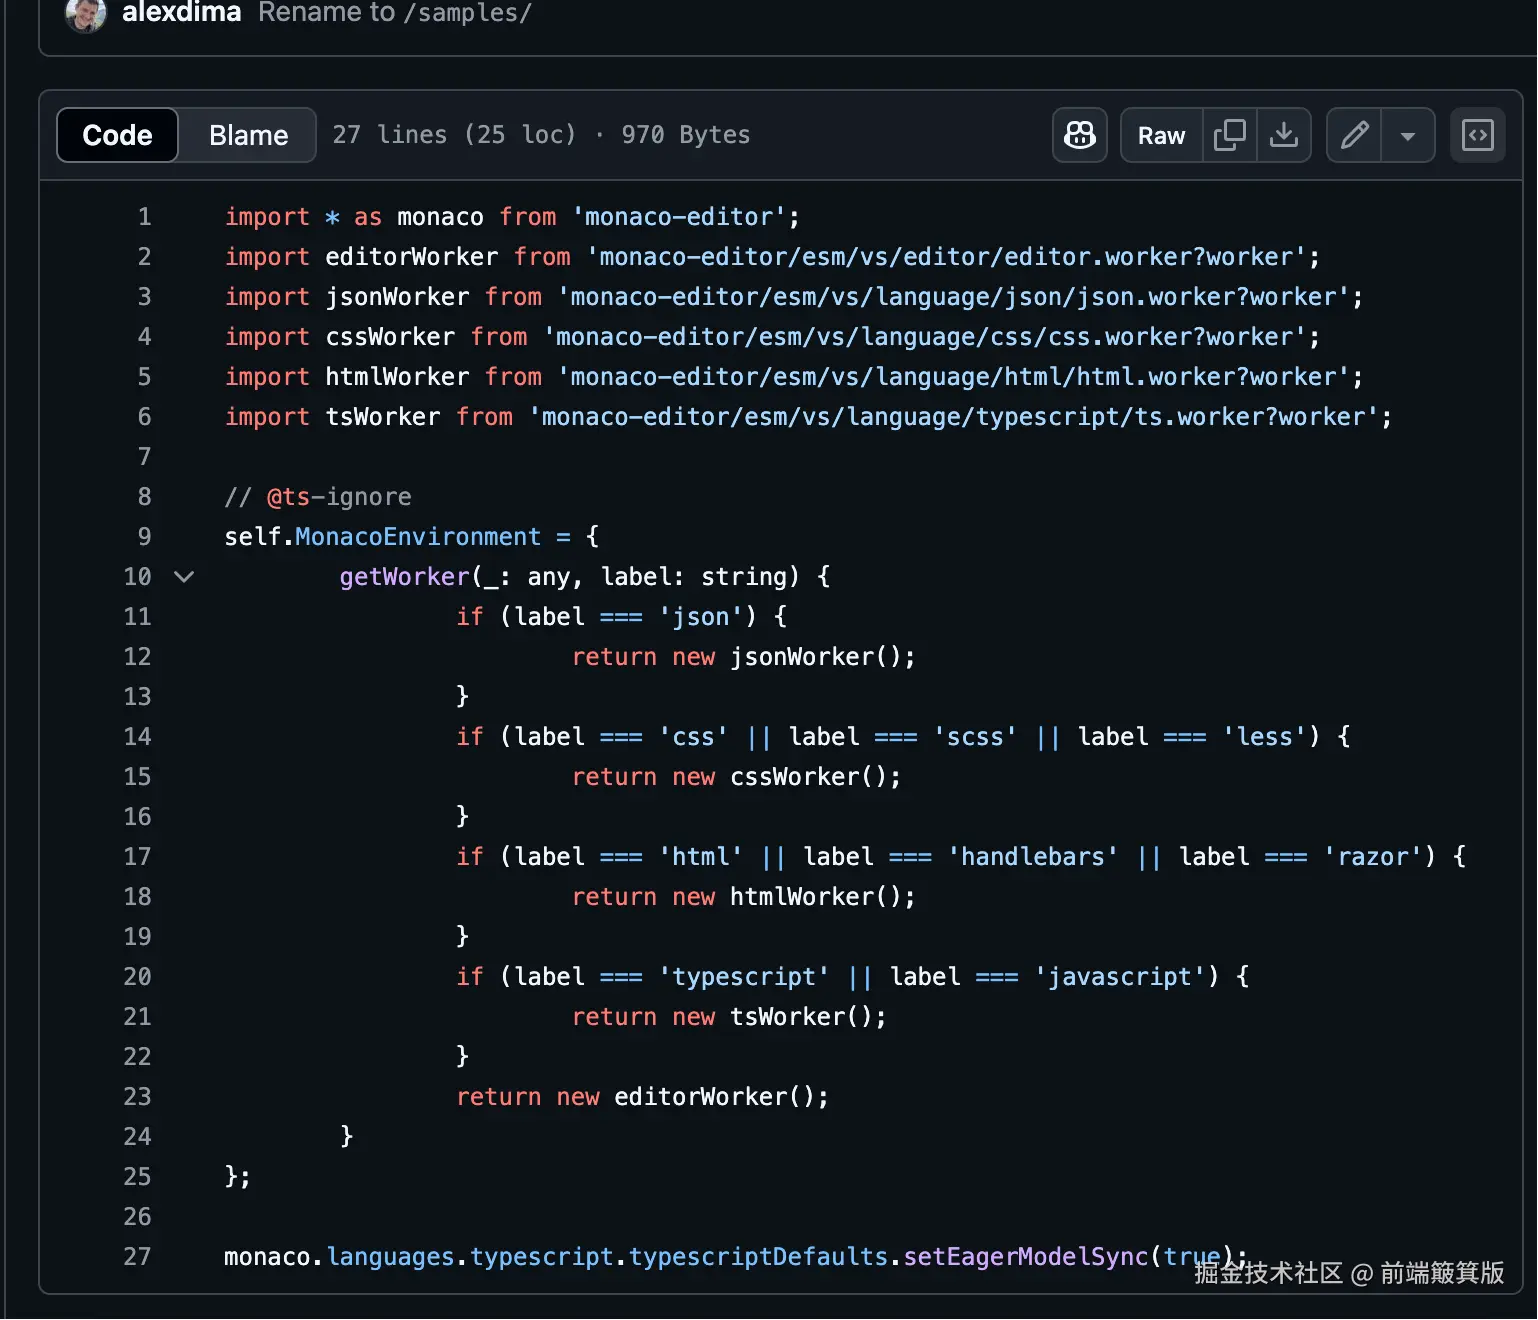
Task: Click 'return new cssWorker();' statement
Action: click(736, 777)
